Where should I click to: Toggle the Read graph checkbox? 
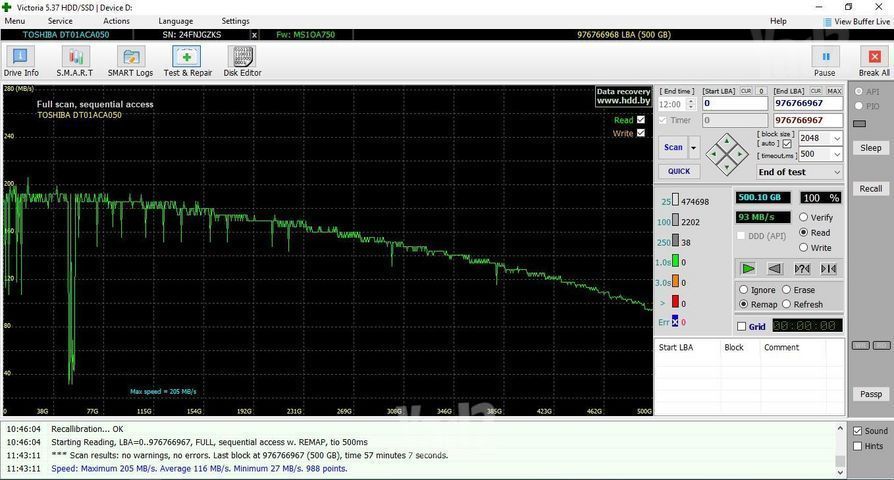[x=641, y=120]
